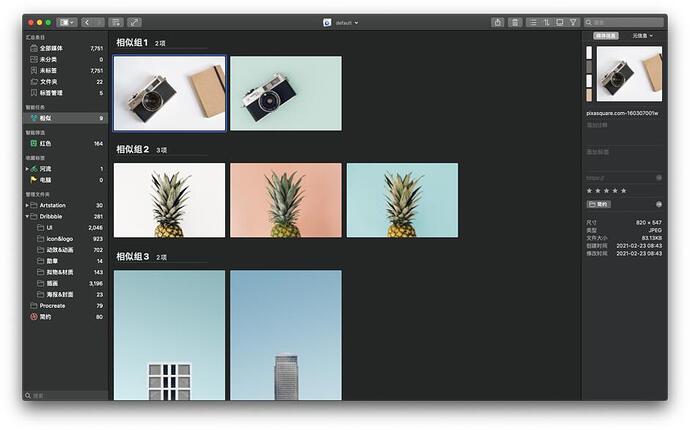Select the 简约 folder in sidebar
Viewport: 690px width, 430px height.
pyautogui.click(x=44, y=317)
